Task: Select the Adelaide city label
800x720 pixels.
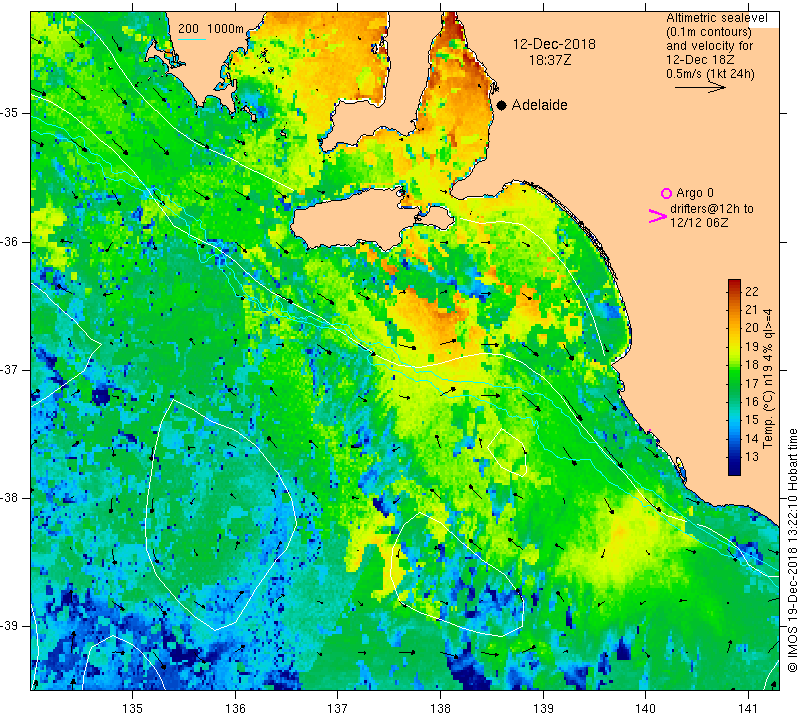Action: [x=539, y=105]
